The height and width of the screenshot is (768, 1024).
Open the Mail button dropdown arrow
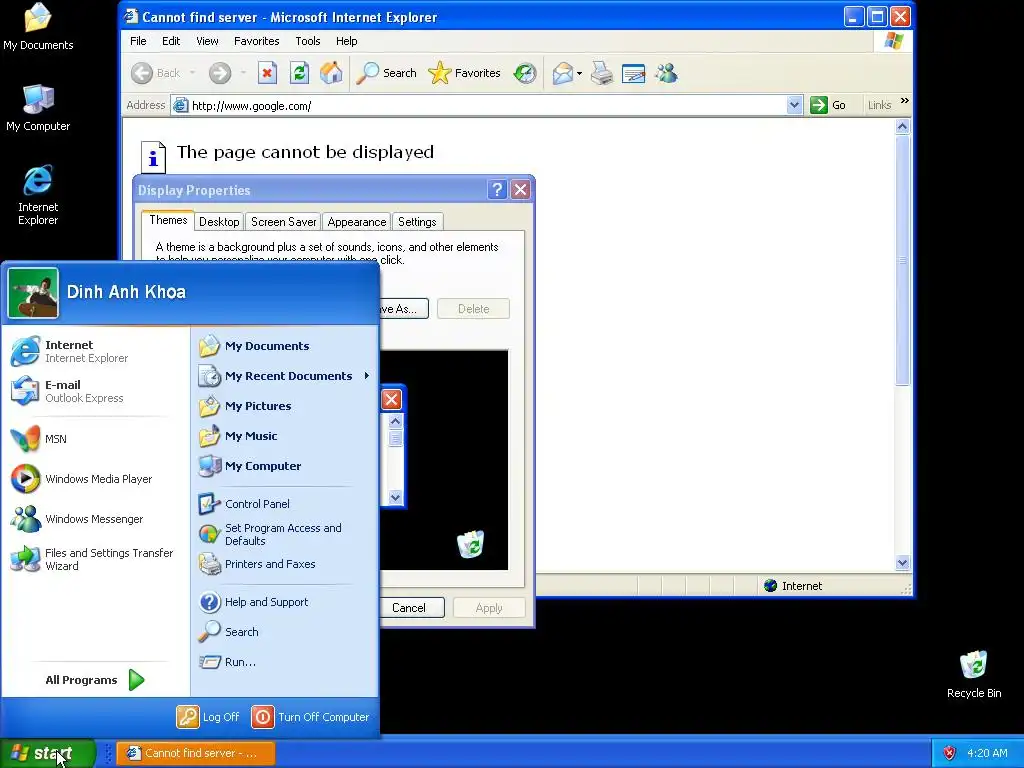[579, 73]
